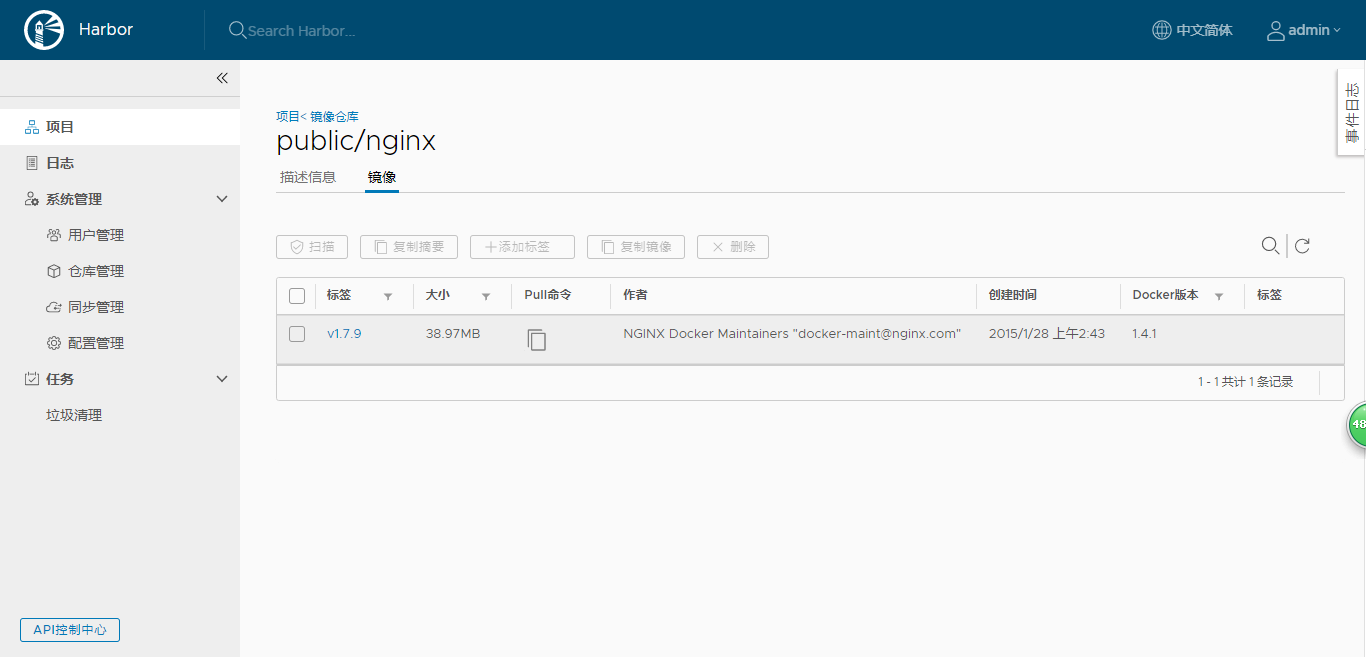
Task: Click the 作者 column header
Action: click(635, 295)
